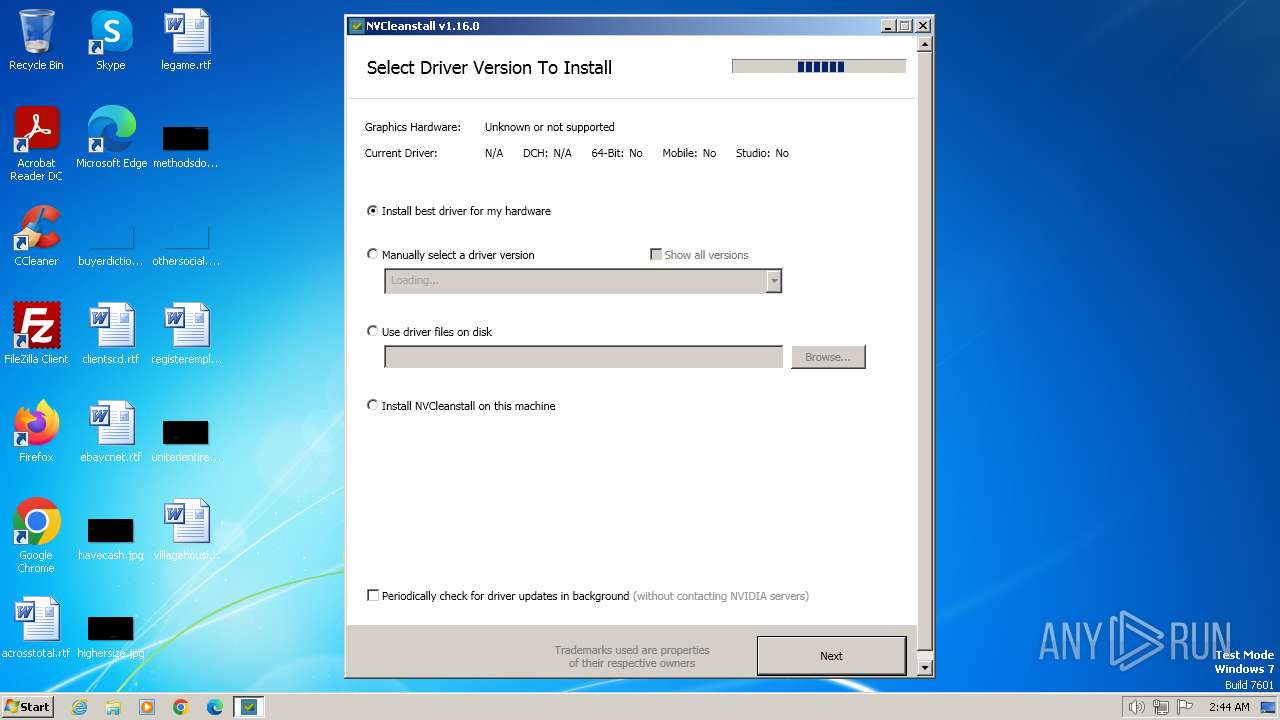Select Use driver files on disk
1280x720 pixels.
point(430,332)
